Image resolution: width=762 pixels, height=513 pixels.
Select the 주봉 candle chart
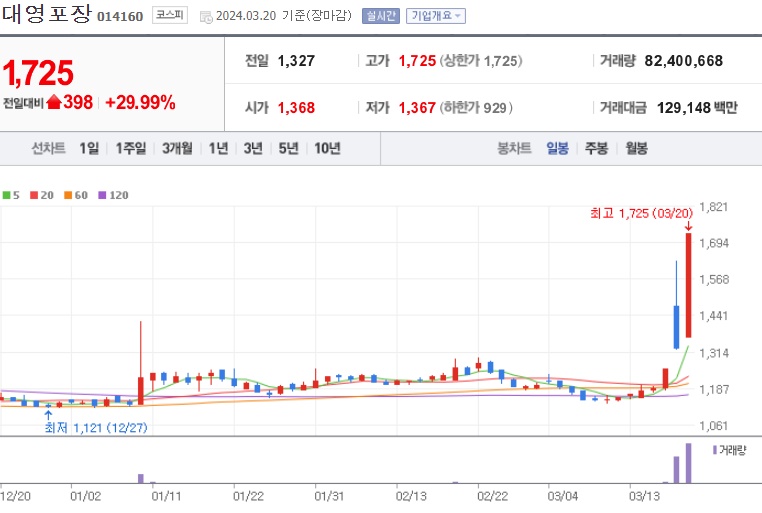596,148
